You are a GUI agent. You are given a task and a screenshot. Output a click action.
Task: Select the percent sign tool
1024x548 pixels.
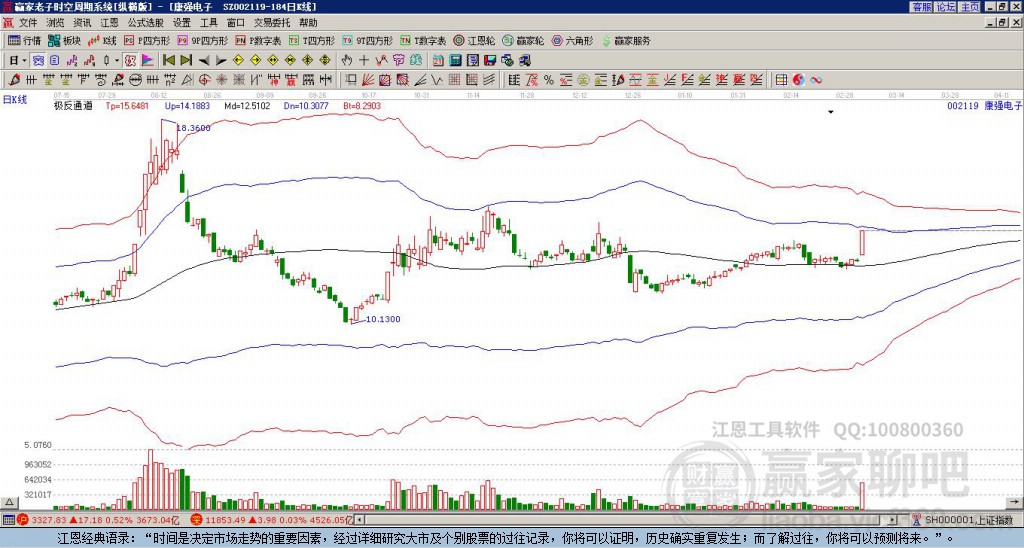[x=549, y=80]
